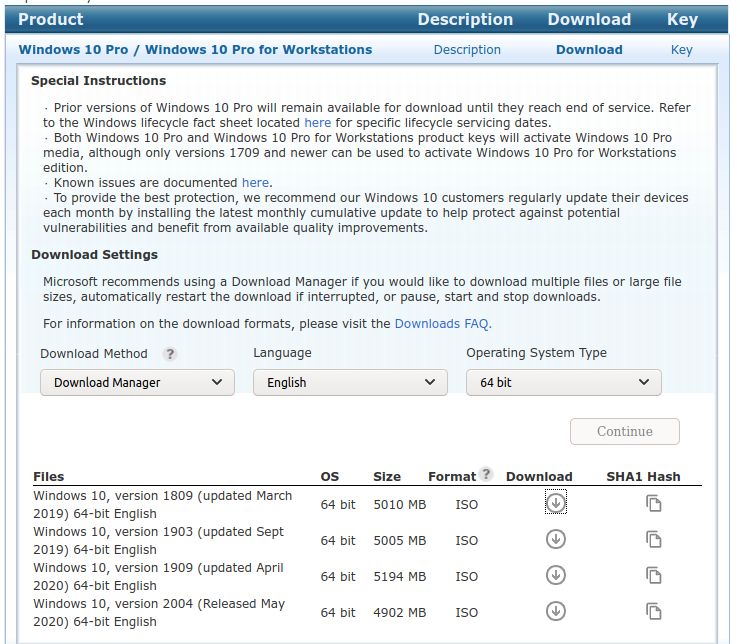Copy SHA1 hash for version 1903
The image size is (740, 644).
654,539
